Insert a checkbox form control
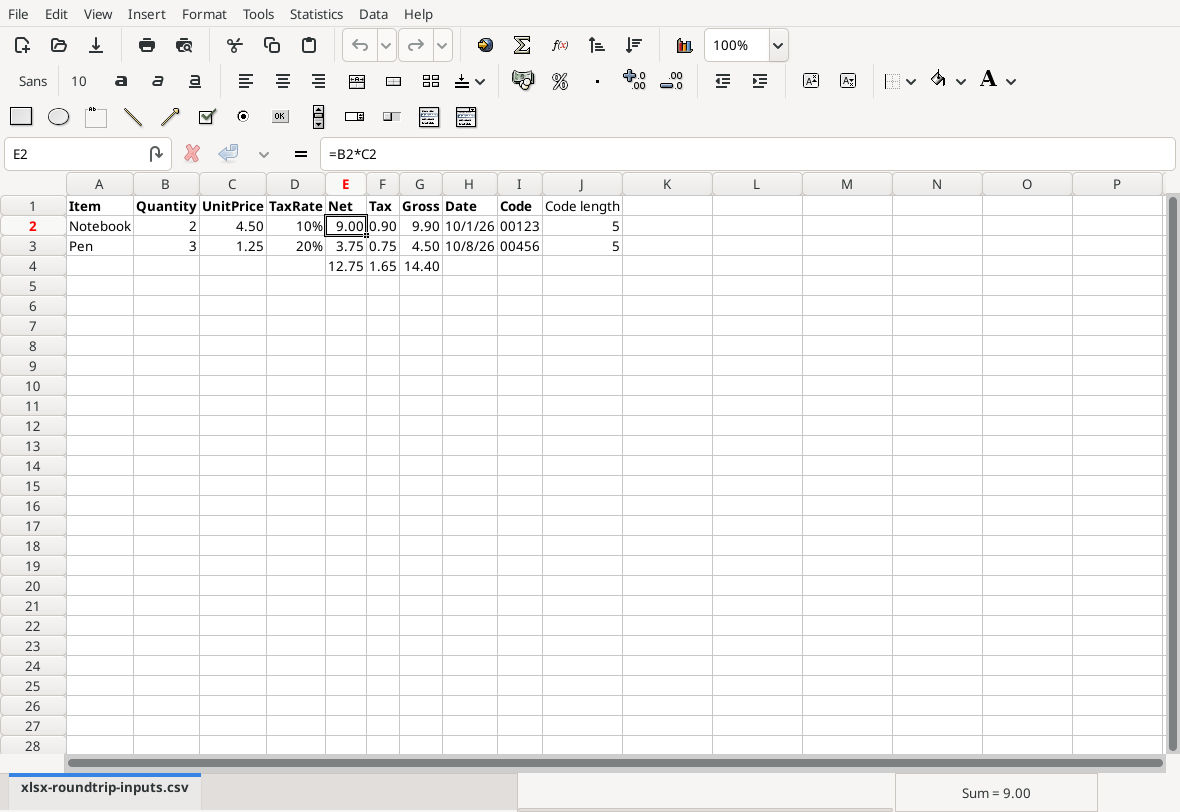1180x812 pixels. [x=206, y=117]
